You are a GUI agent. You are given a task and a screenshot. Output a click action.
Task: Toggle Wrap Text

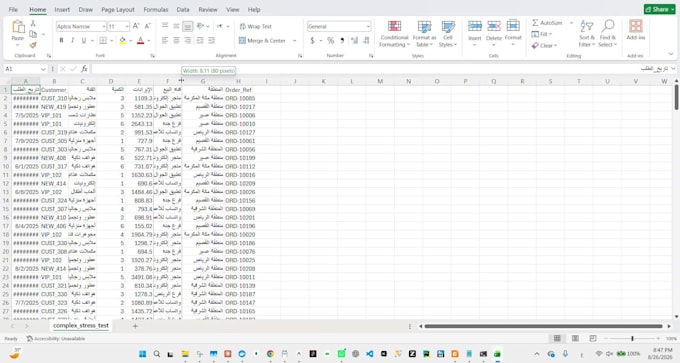coord(255,26)
